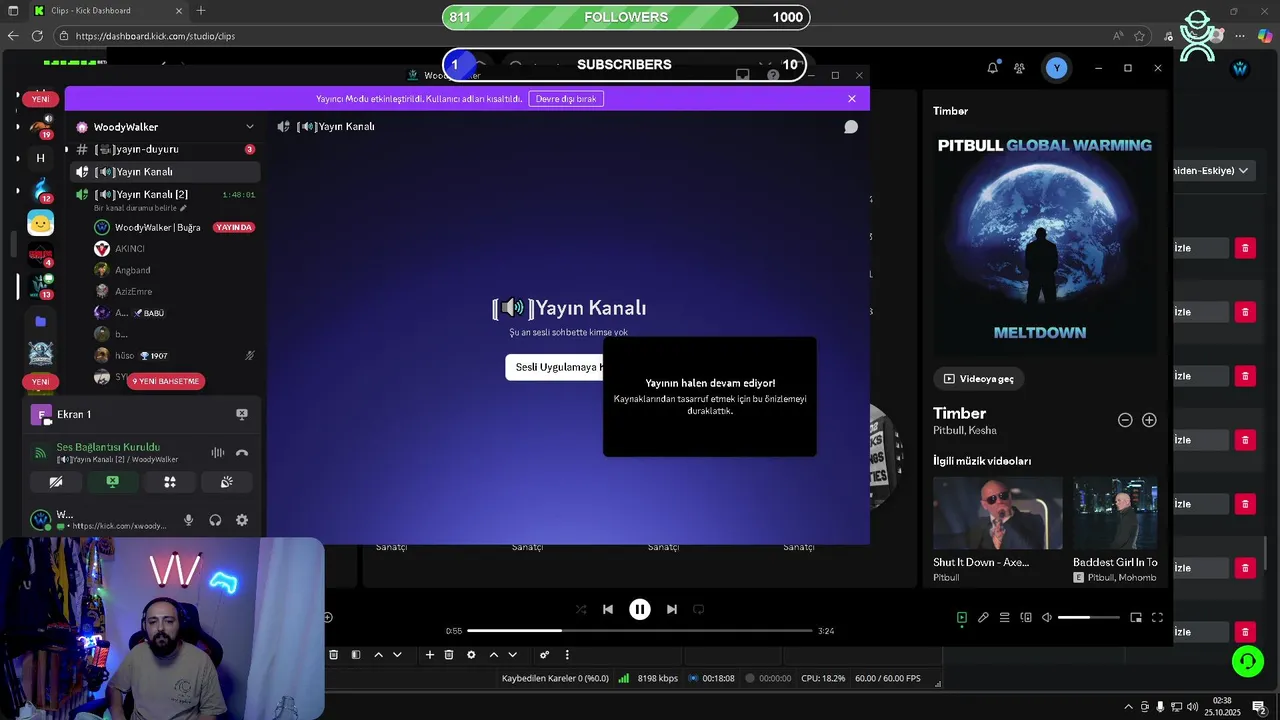Screen dimensions: 1280x720
Task: Click the browser address bar URL
Action: click(155, 36)
